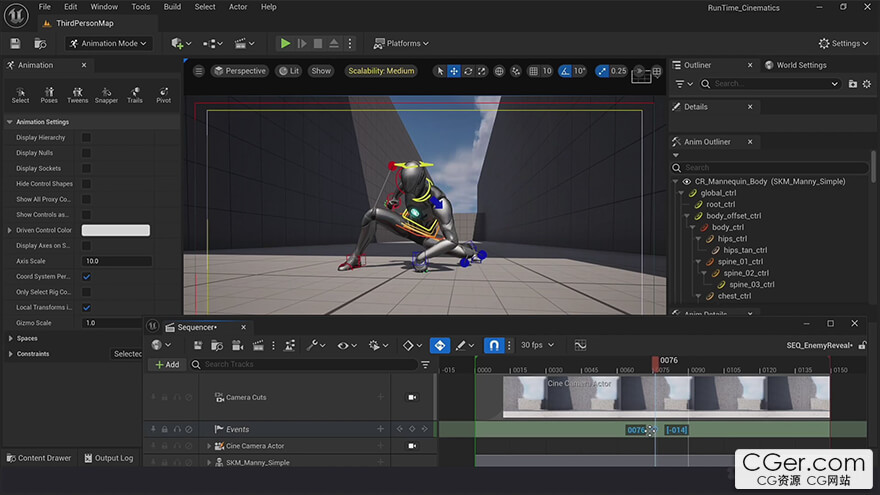Image resolution: width=880 pixels, height=495 pixels.
Task: Toggle visibility of CR_Mannequin_Body eye icon
Action: [686, 182]
